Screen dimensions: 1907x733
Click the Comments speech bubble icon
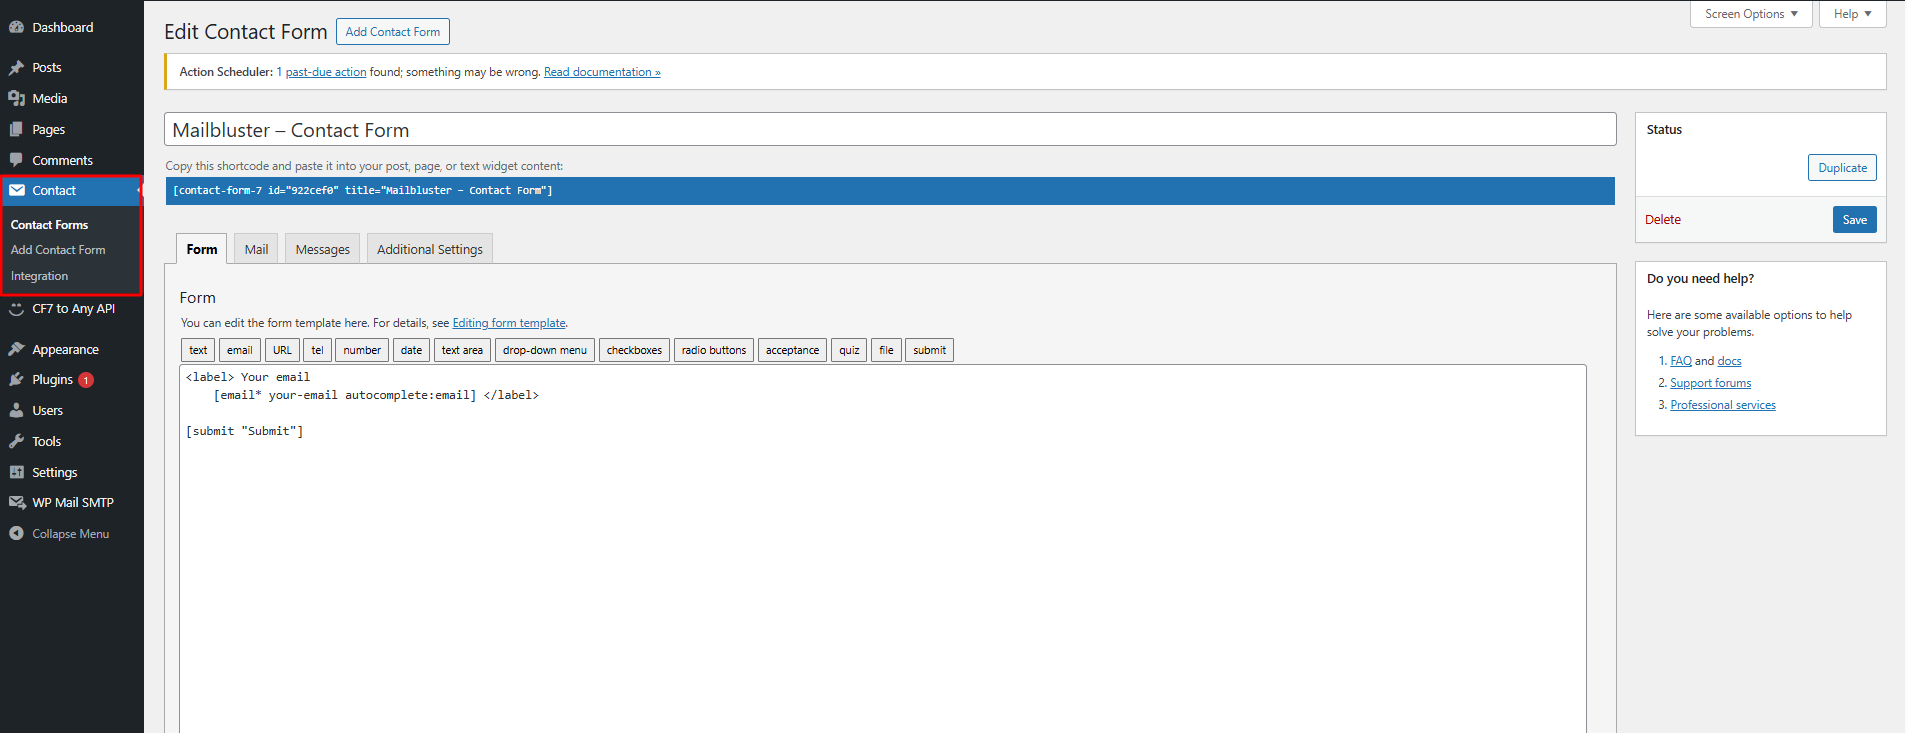[16, 160]
